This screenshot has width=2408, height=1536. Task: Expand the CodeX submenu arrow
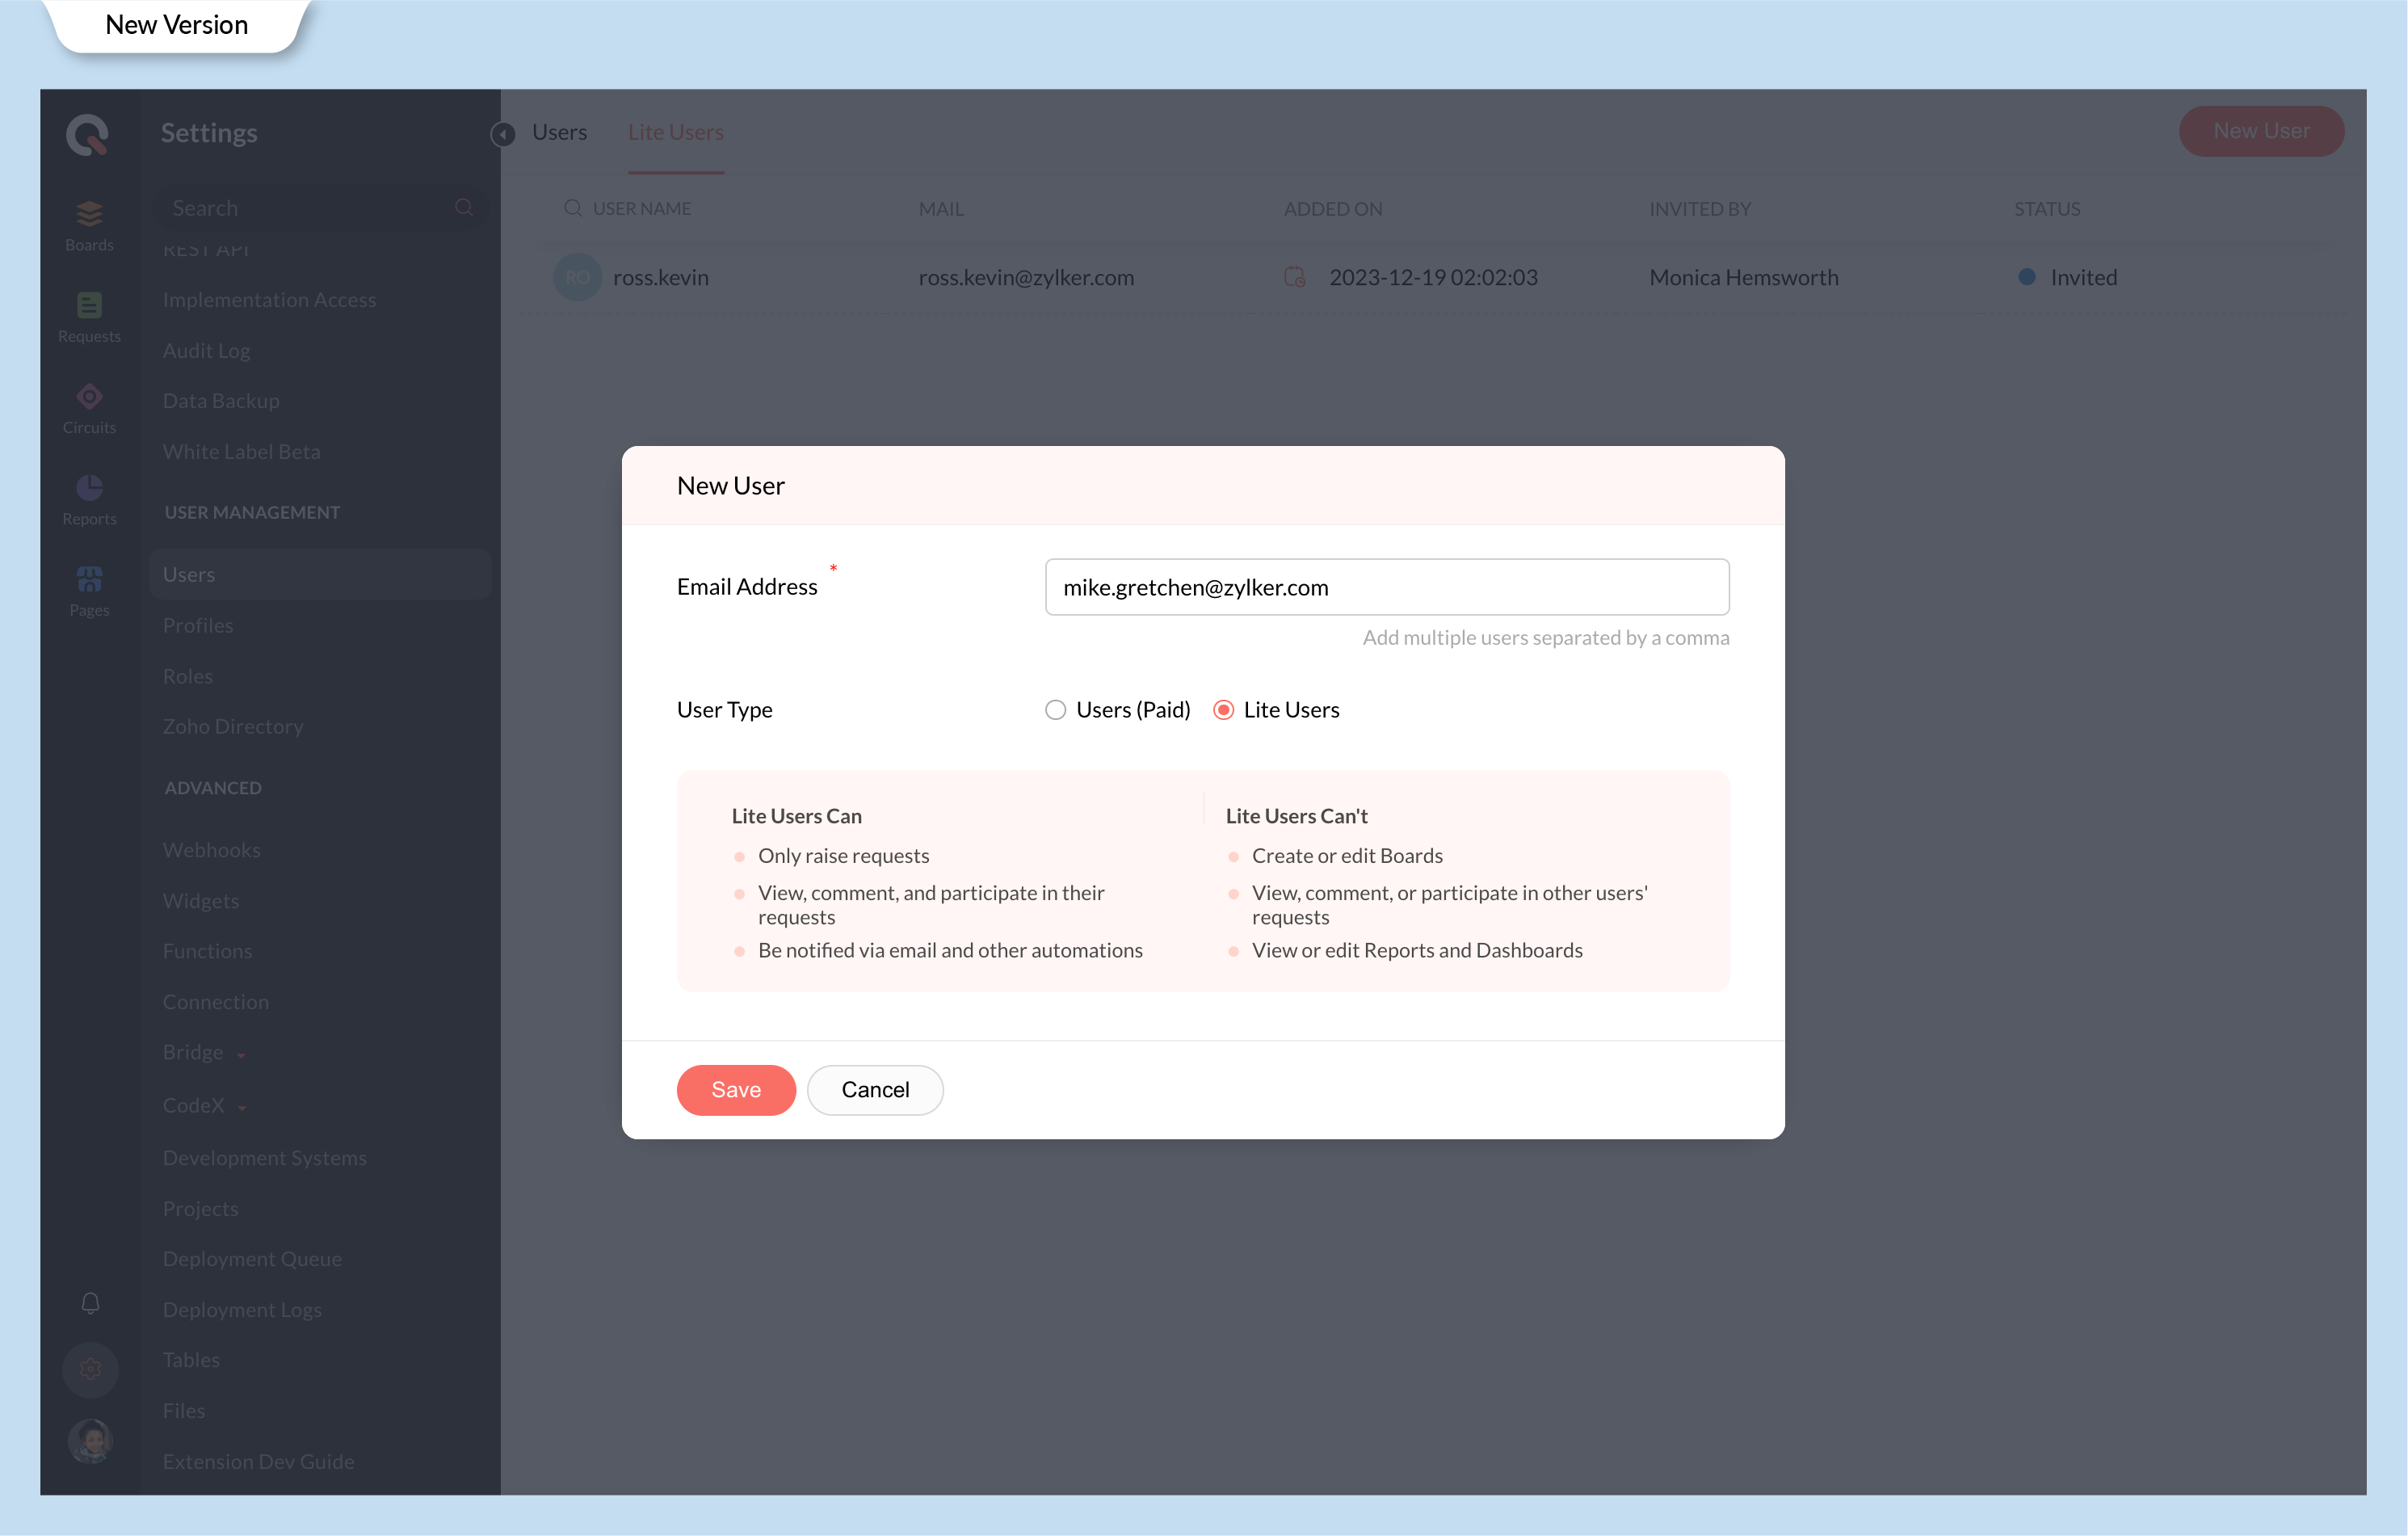[x=242, y=1108]
